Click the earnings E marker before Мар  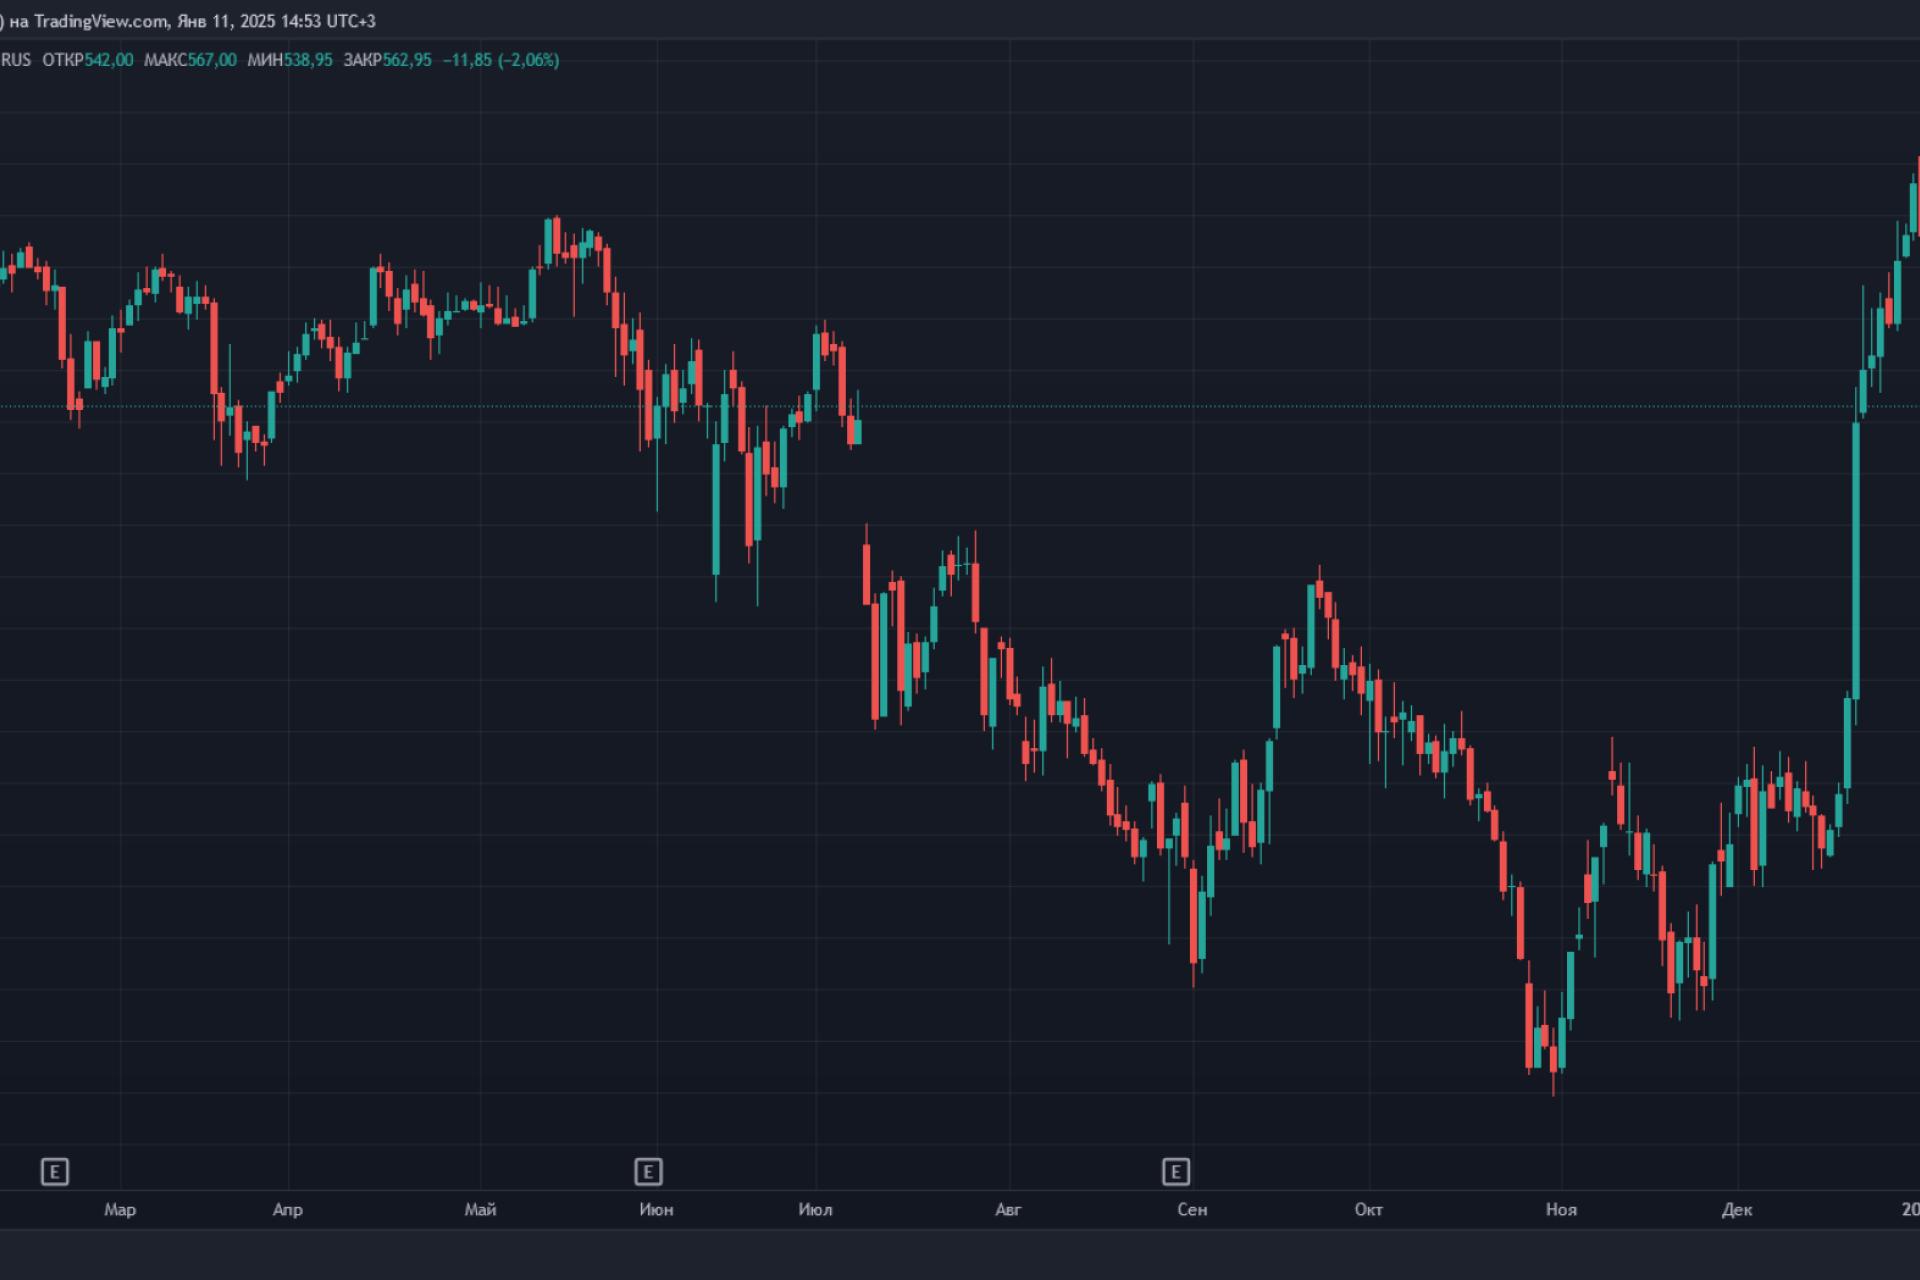coord(55,1171)
